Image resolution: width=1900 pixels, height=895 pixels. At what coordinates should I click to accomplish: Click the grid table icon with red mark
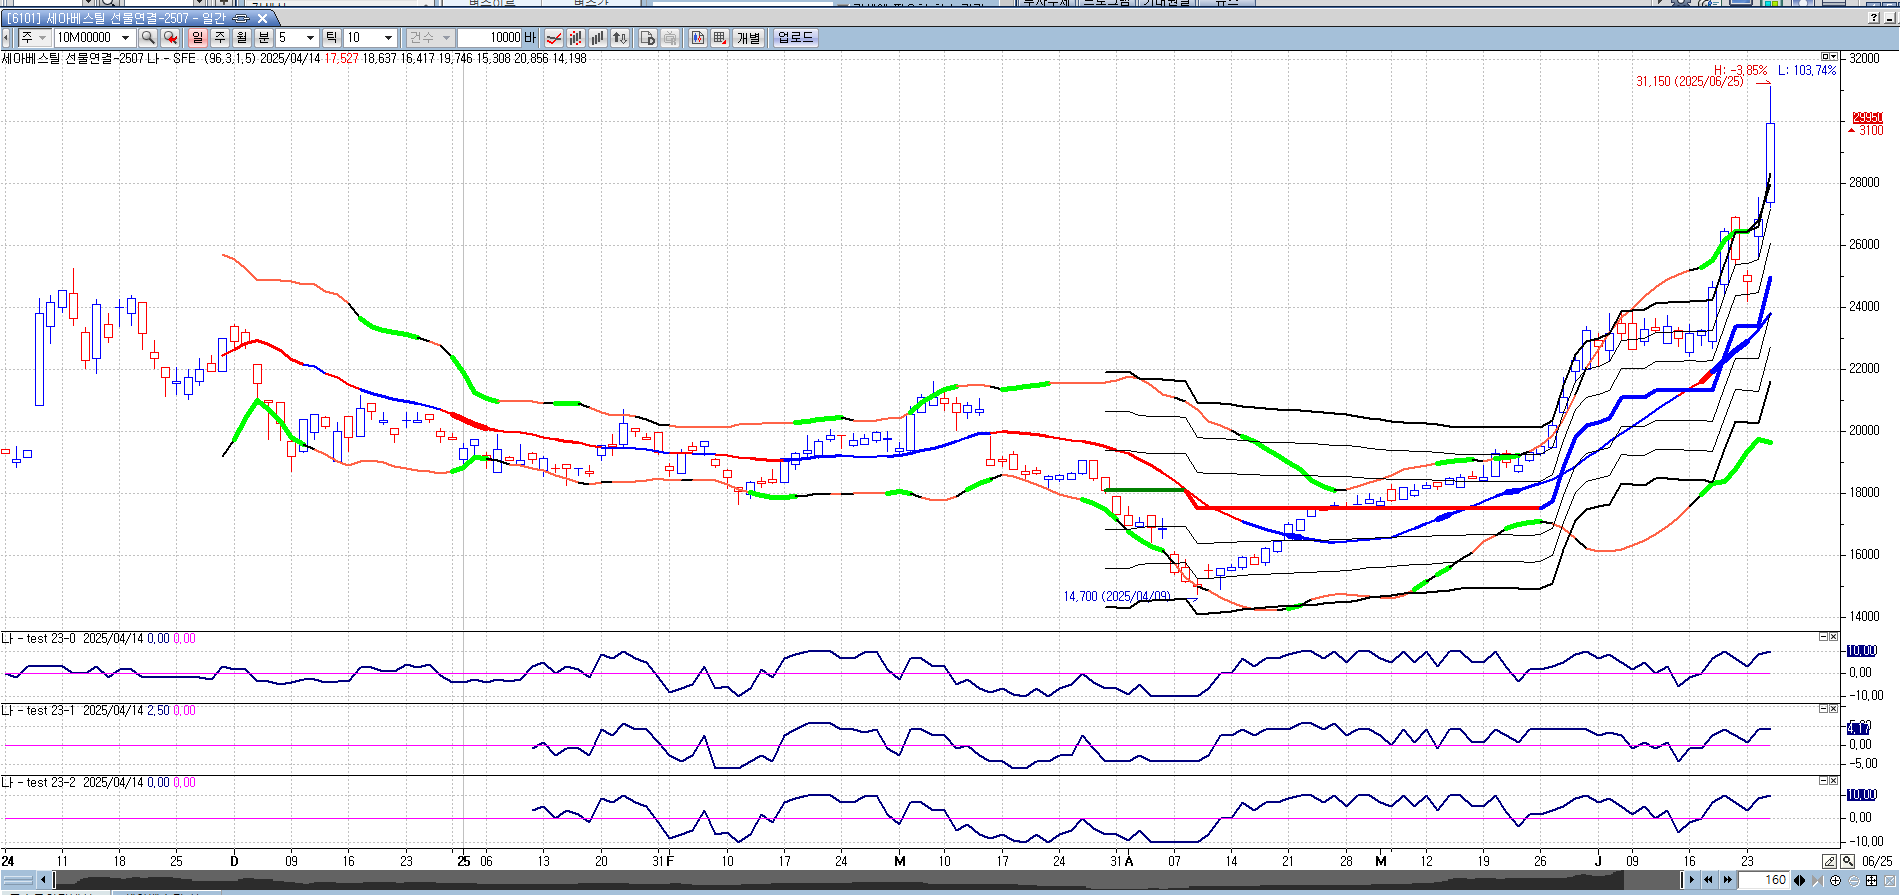(x=719, y=38)
